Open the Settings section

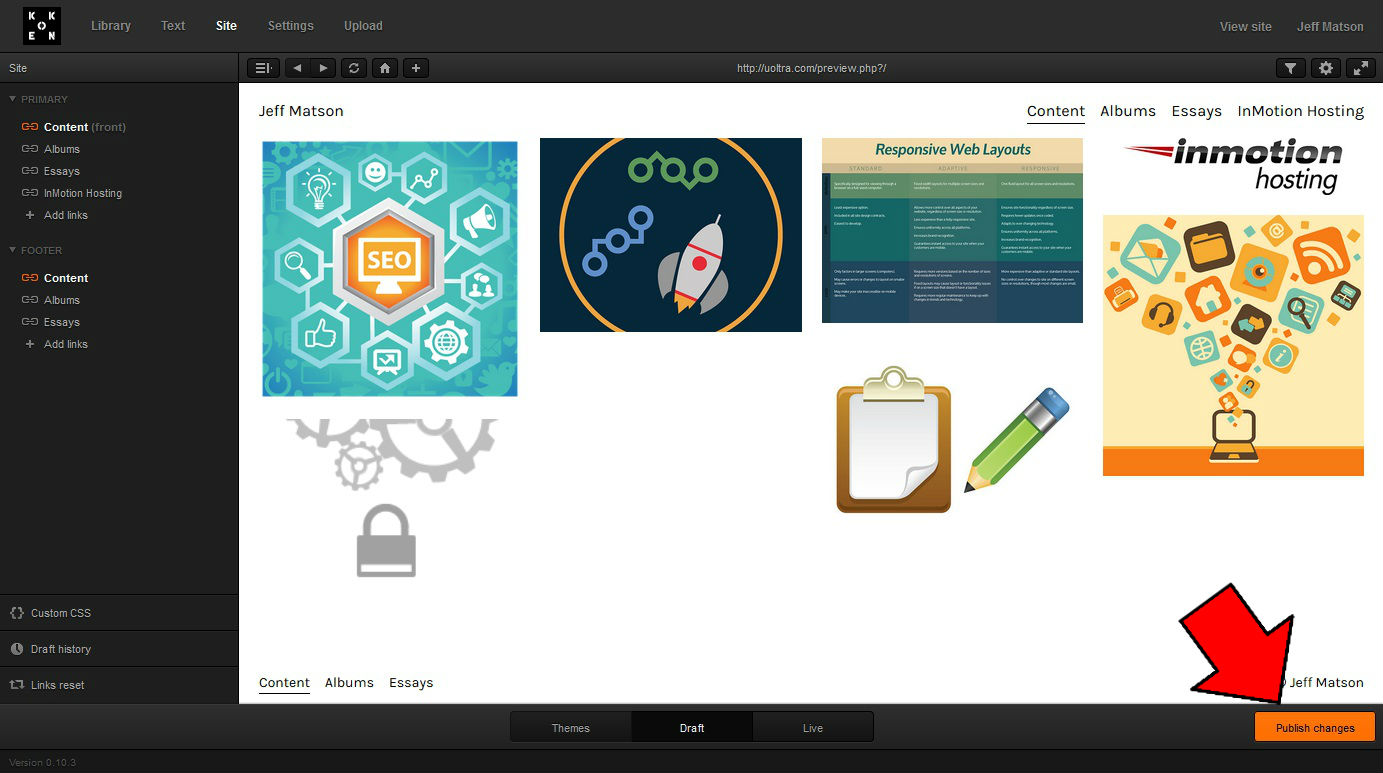click(x=291, y=26)
